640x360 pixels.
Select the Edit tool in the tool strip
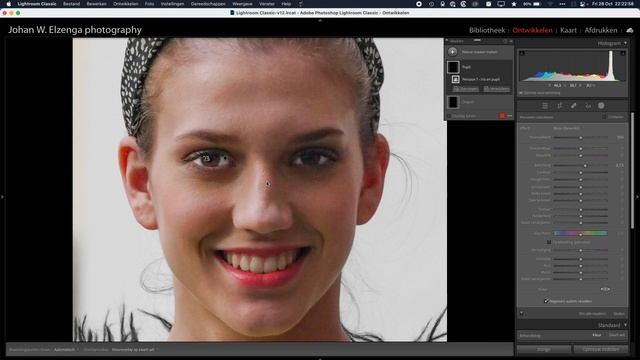pos(545,106)
